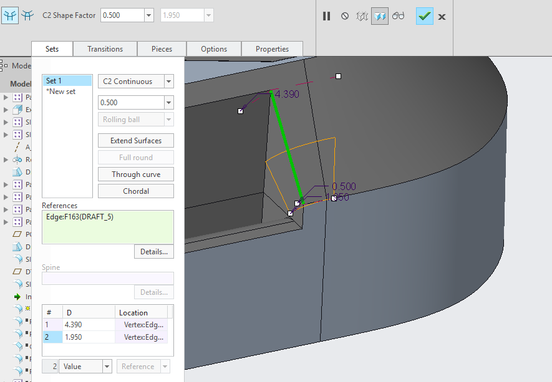
Task: Click the green checkmark to accept the round
Action: tap(424, 16)
